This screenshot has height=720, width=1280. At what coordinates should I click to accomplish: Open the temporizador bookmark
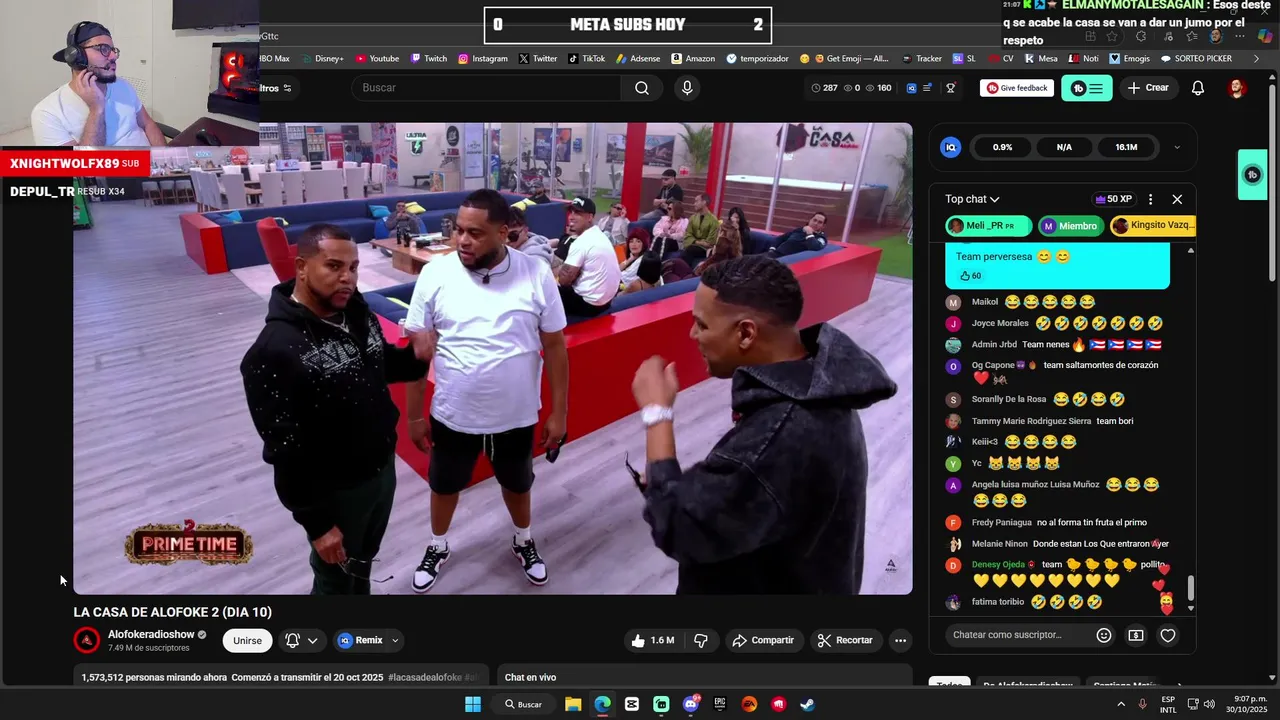point(758,59)
